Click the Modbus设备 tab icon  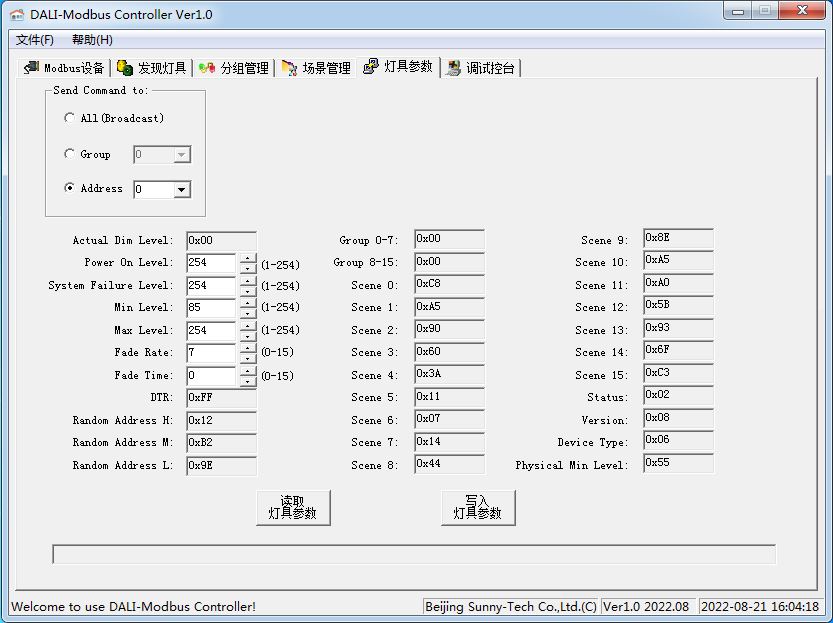[x=31, y=67]
